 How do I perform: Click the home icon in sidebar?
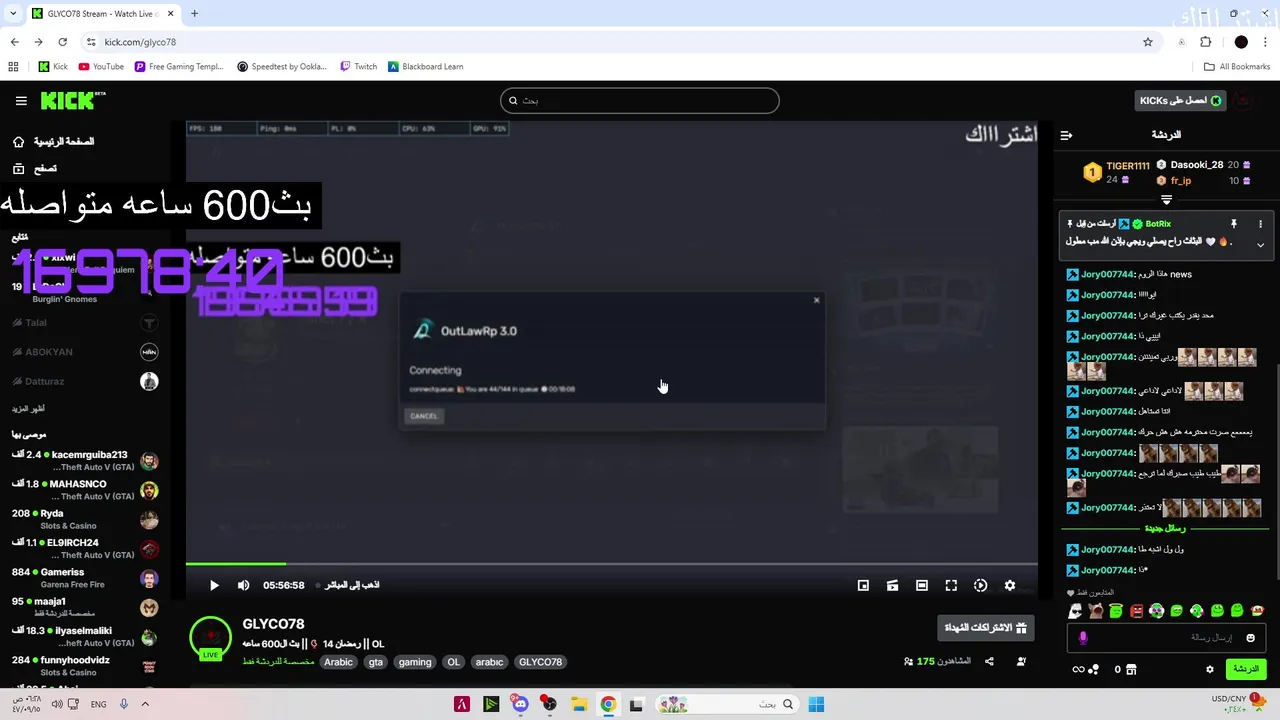[18, 142]
